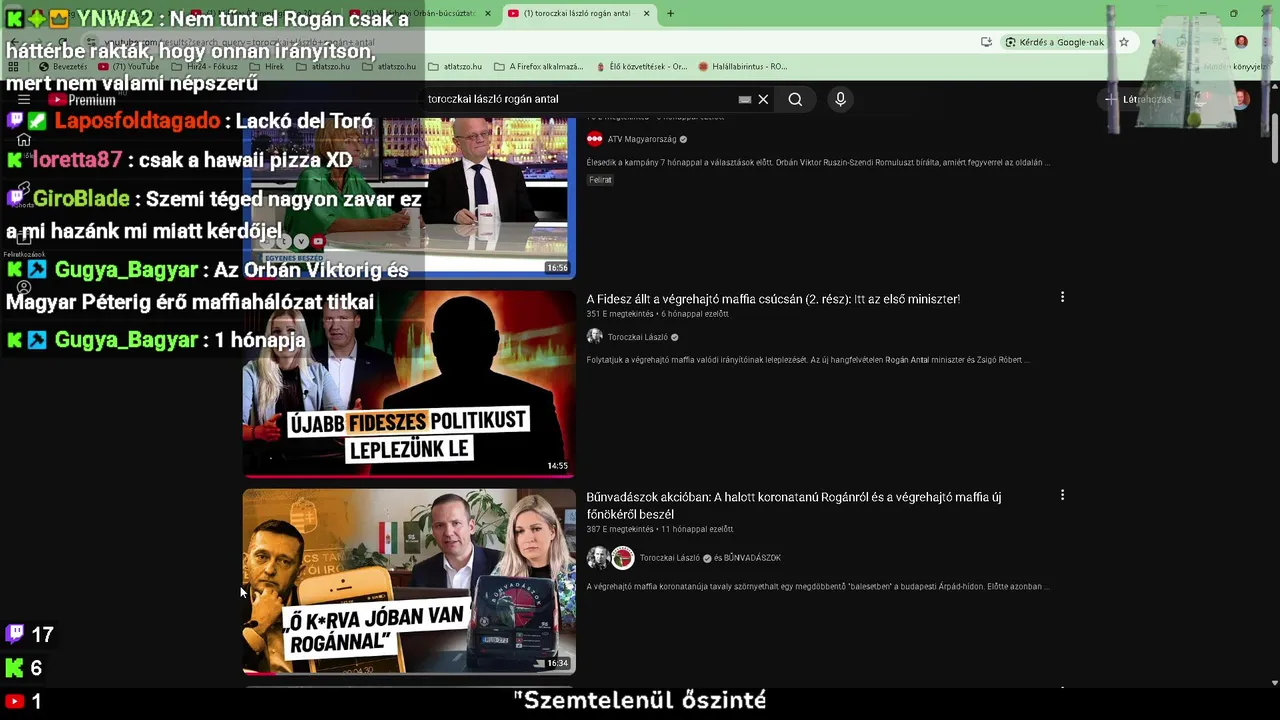Screen dimensions: 1280x720
Task: Close the 'toroczkai lászló rogán antal' tab
Action: point(646,13)
